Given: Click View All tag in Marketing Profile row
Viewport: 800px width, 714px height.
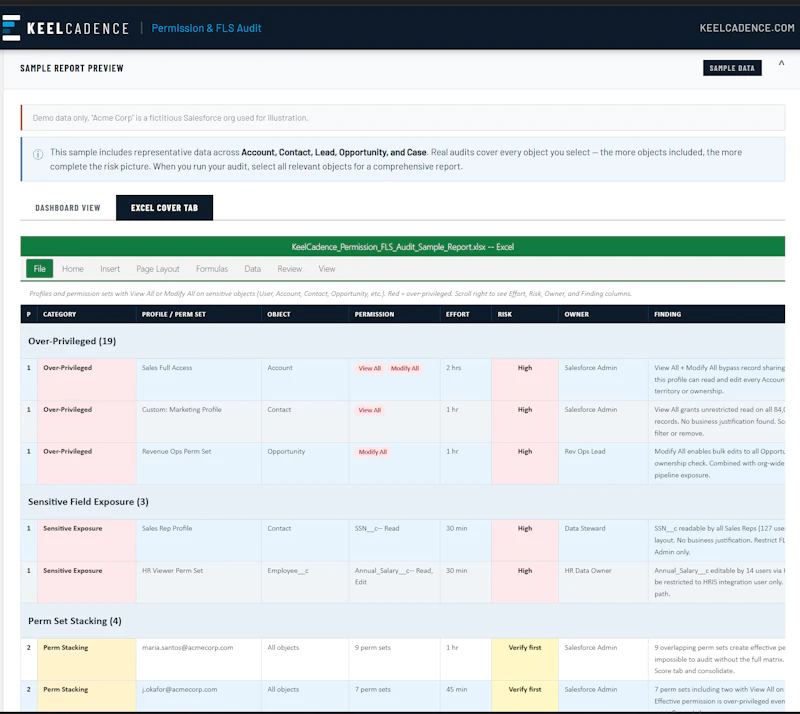Looking at the screenshot, I should 369,410.
